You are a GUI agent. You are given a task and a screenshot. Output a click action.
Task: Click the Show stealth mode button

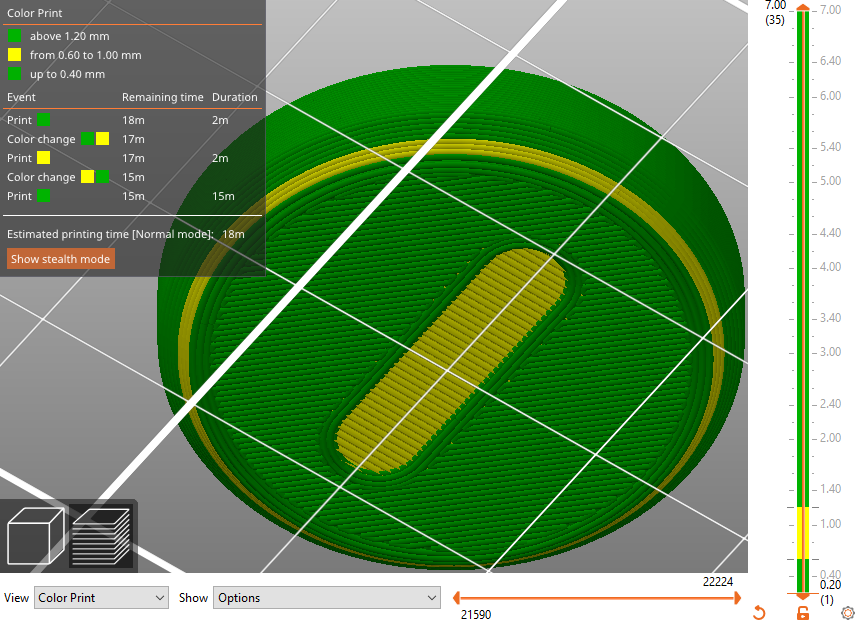pos(60,259)
